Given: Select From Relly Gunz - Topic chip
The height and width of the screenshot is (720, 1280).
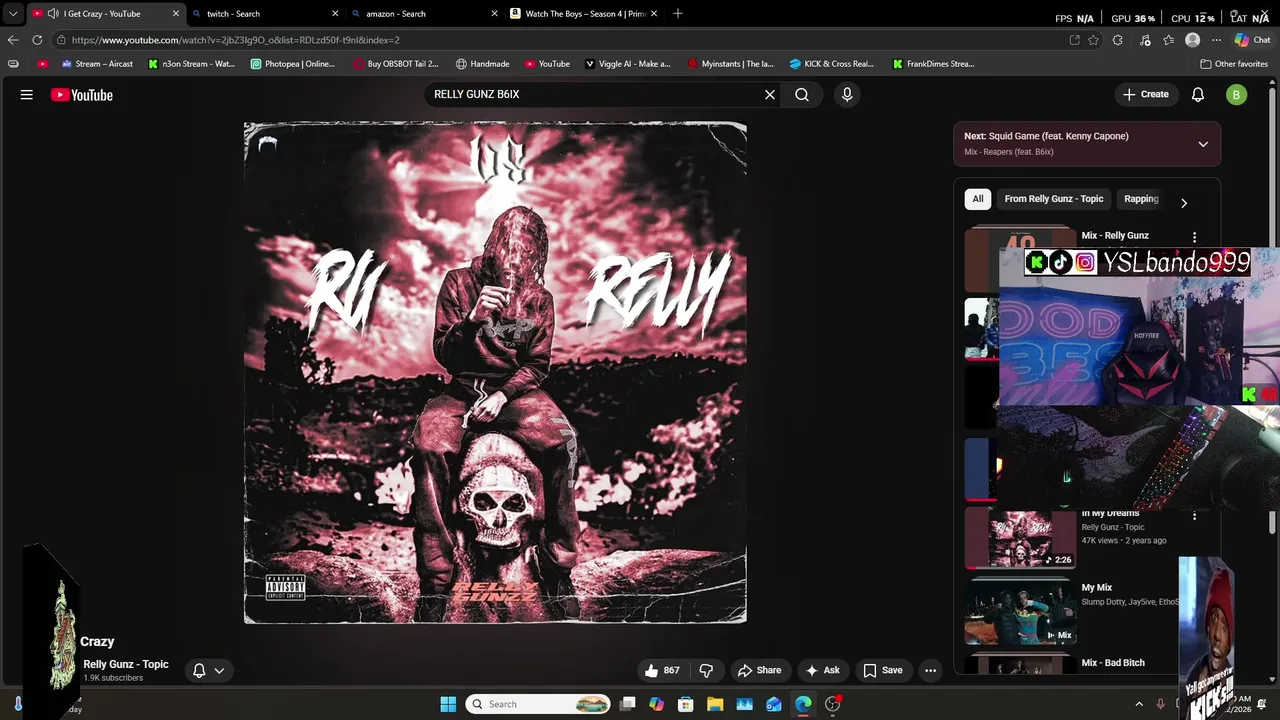Looking at the screenshot, I should (1054, 199).
